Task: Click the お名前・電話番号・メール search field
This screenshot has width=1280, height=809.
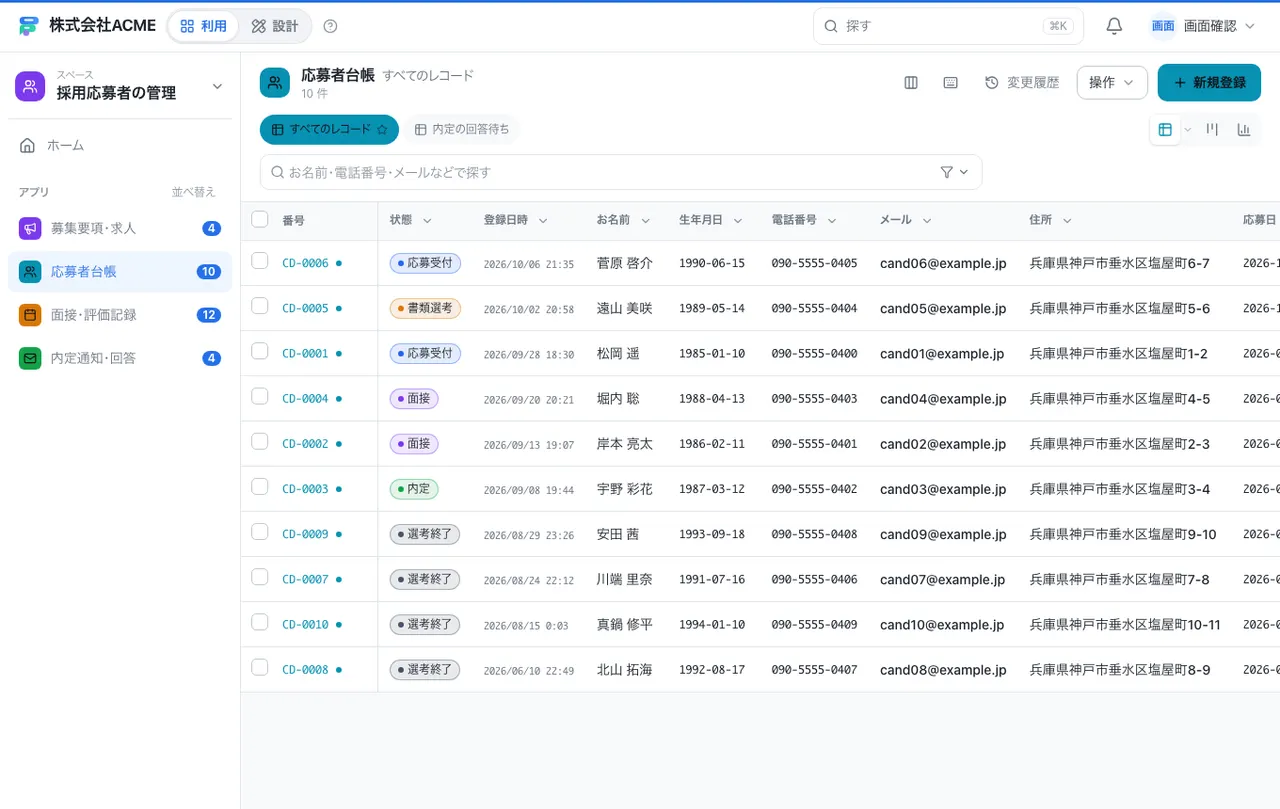Action: click(621, 172)
